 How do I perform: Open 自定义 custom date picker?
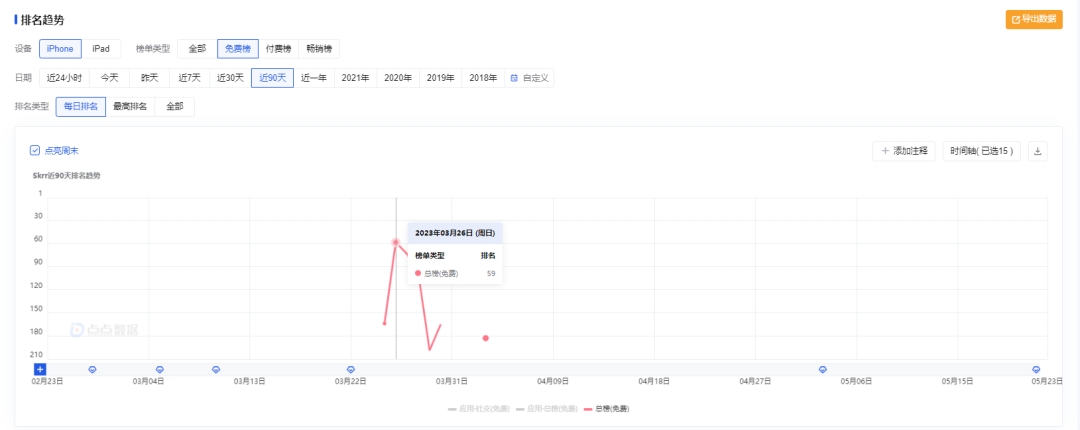[529, 78]
